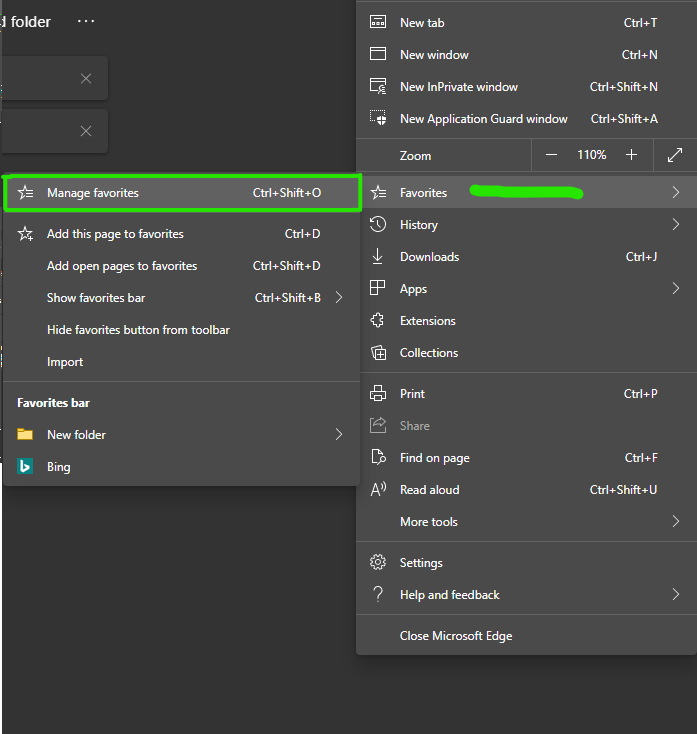This screenshot has width=697, height=734.
Task: Start Read aloud from menu
Action: click(526, 490)
